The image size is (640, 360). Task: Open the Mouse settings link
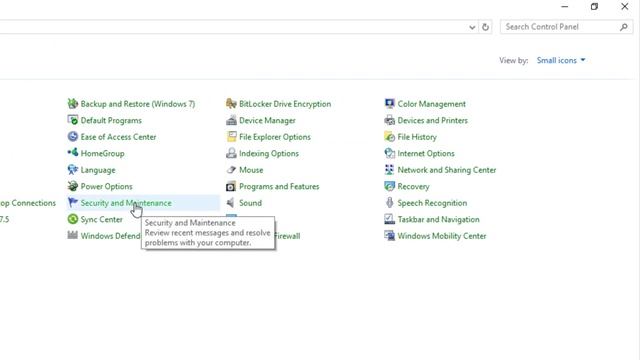click(x=251, y=170)
